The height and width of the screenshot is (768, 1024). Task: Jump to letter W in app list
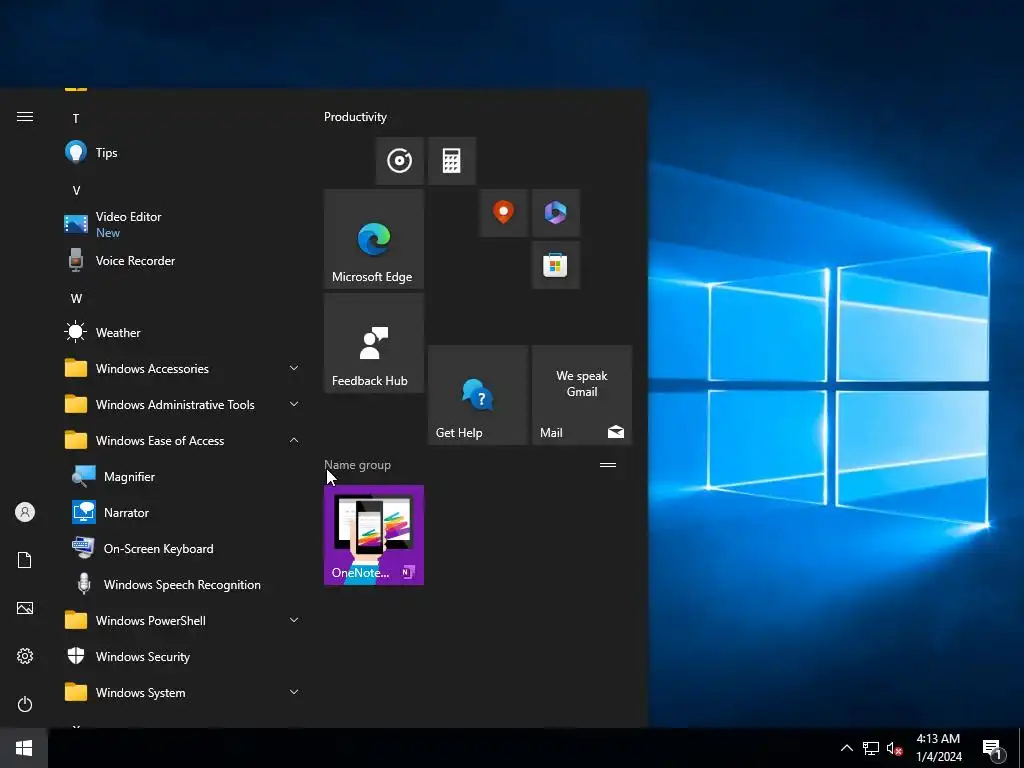76,298
